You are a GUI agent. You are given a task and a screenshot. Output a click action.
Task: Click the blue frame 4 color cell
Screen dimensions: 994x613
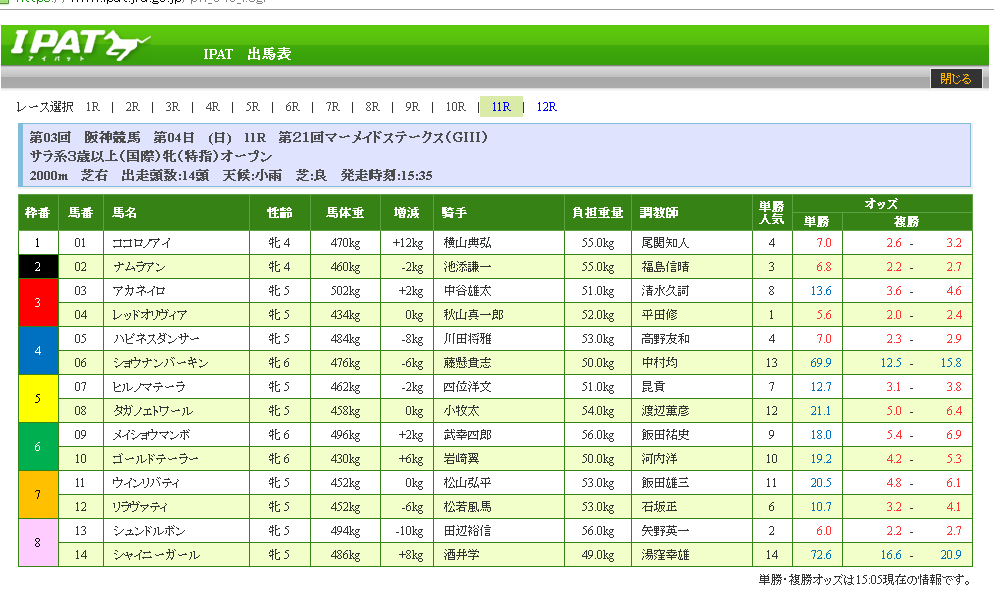point(38,351)
